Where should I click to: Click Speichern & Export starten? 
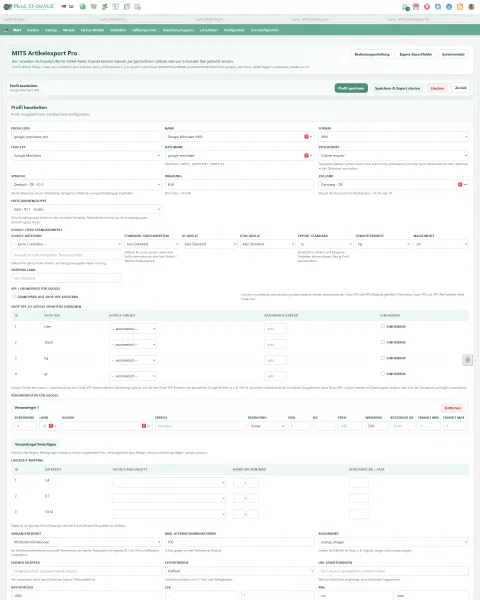pyautogui.click(x=397, y=88)
